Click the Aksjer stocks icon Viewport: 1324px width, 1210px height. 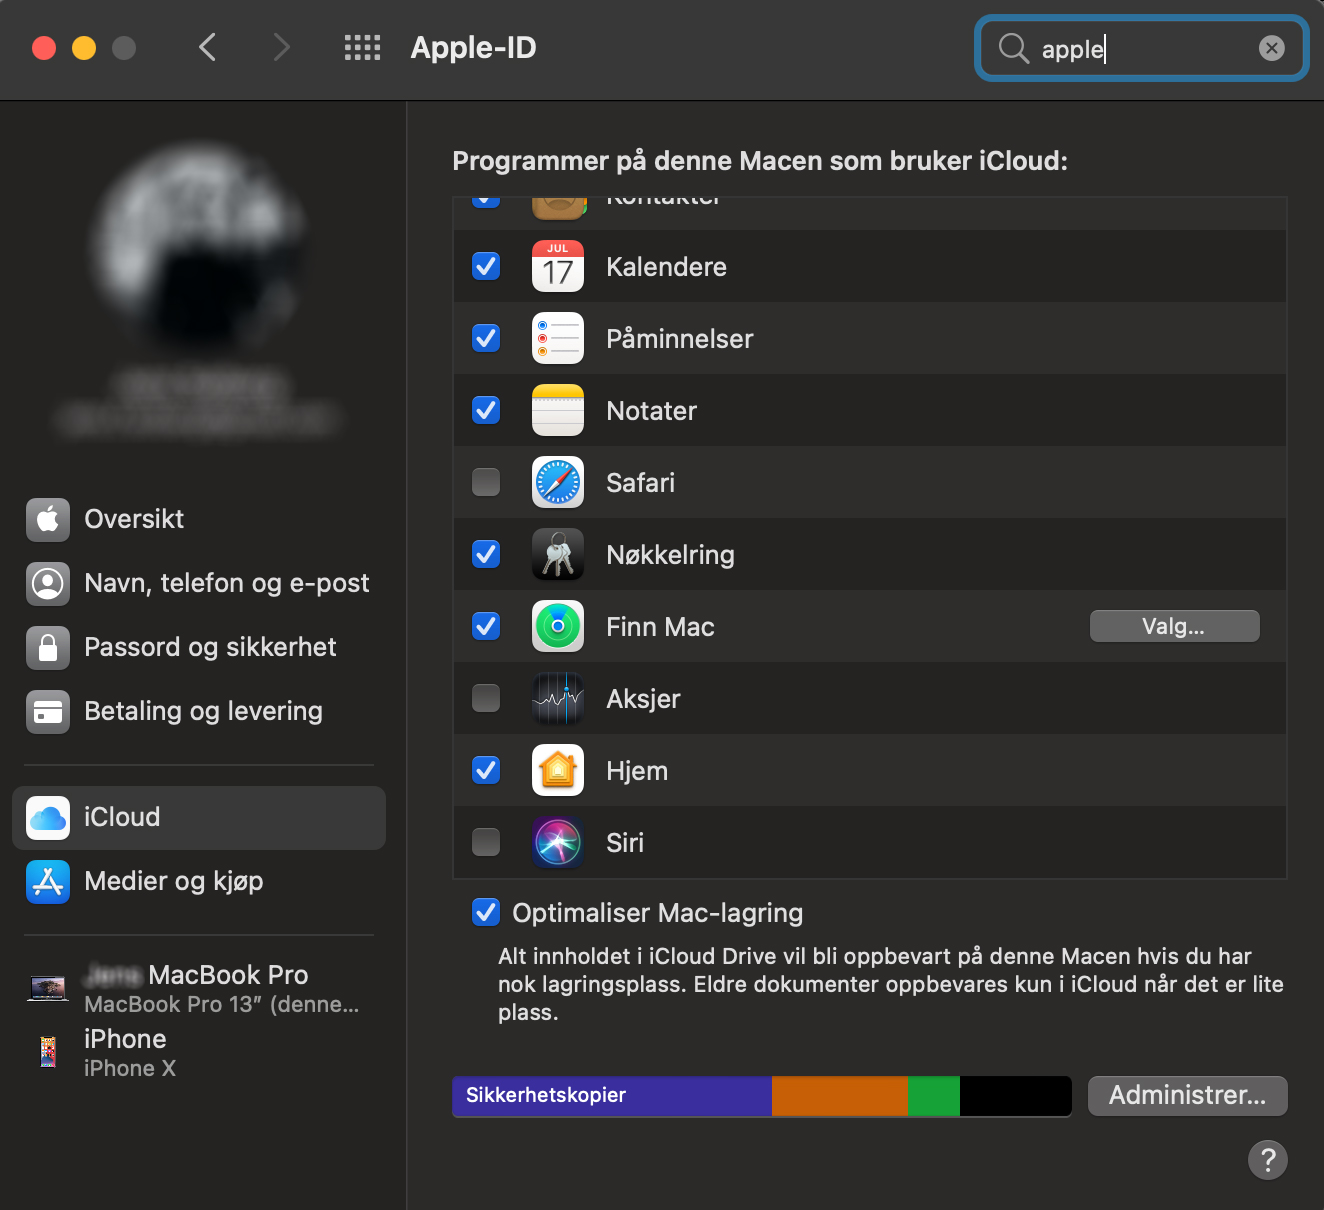click(558, 698)
